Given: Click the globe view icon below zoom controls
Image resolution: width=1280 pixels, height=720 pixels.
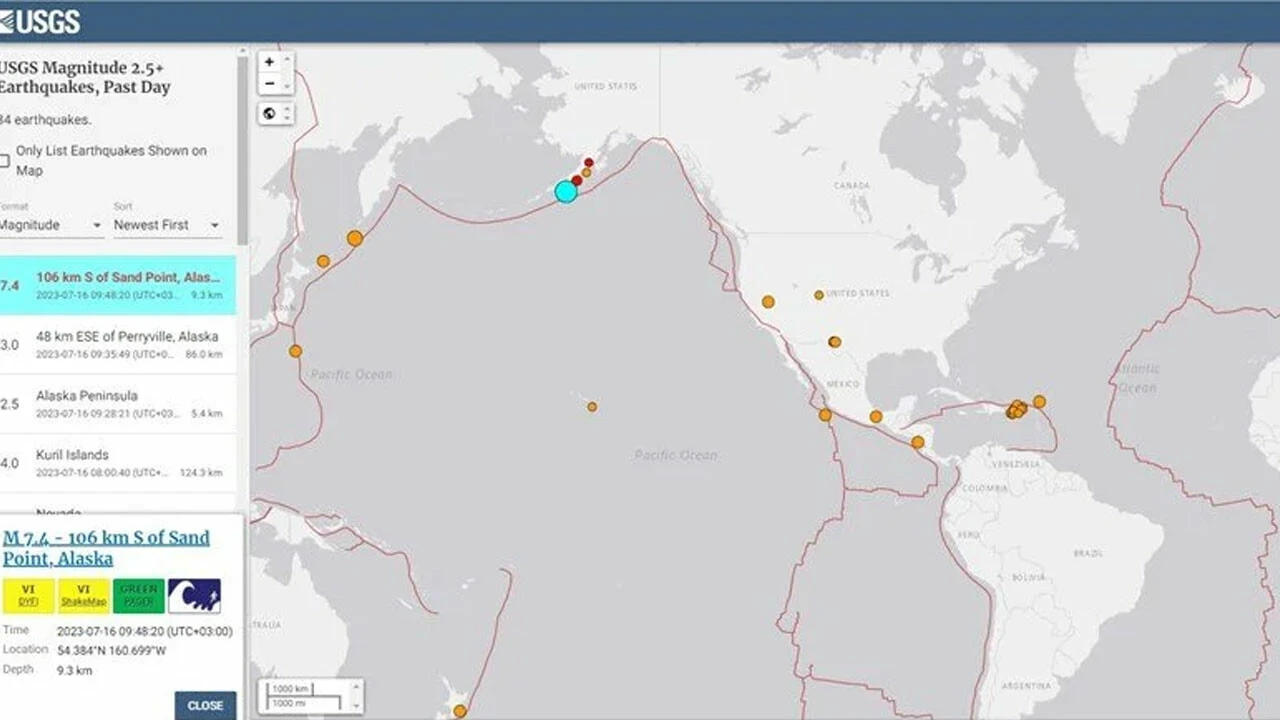Looking at the screenshot, I should (x=268, y=113).
